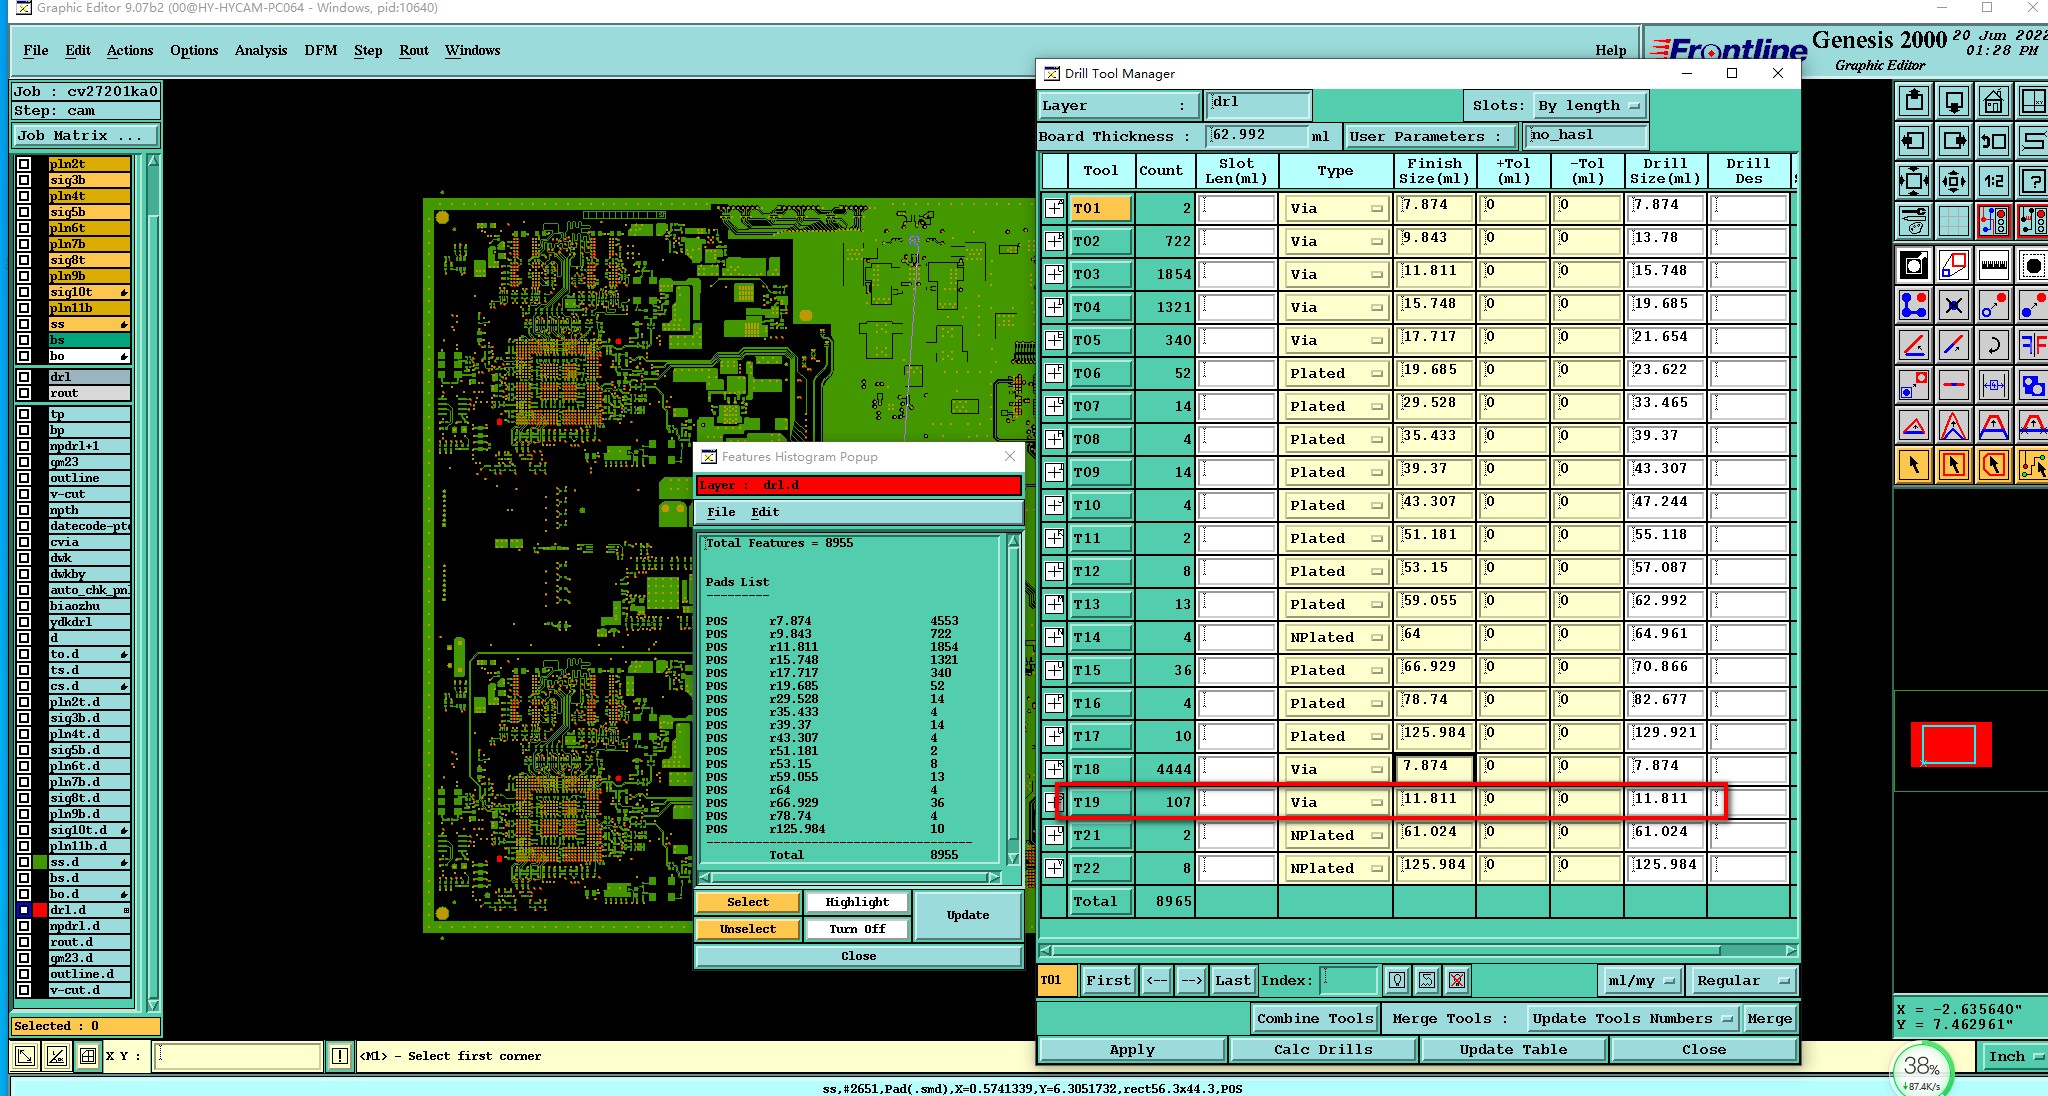The width and height of the screenshot is (2048, 1096).
Task: Open the Analysis menu
Action: point(261,50)
